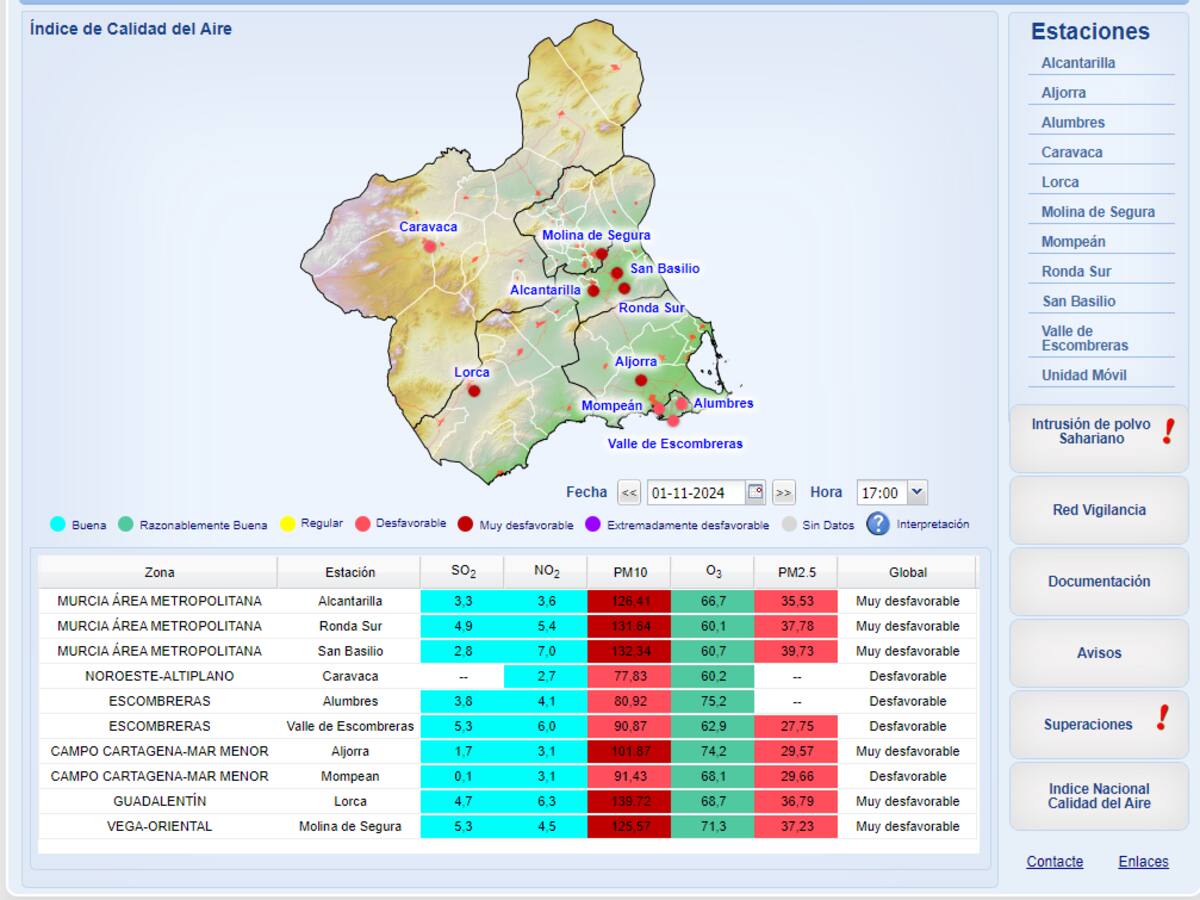This screenshot has height=900, width=1200.
Task: Open the Hora dropdown showing 17:00
Action: [892, 493]
